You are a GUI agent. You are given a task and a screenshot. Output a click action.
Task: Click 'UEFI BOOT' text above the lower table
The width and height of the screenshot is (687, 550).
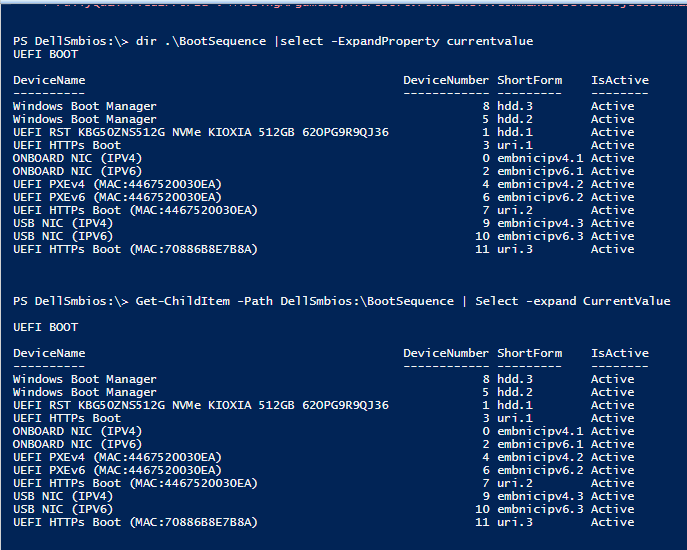click(45, 327)
